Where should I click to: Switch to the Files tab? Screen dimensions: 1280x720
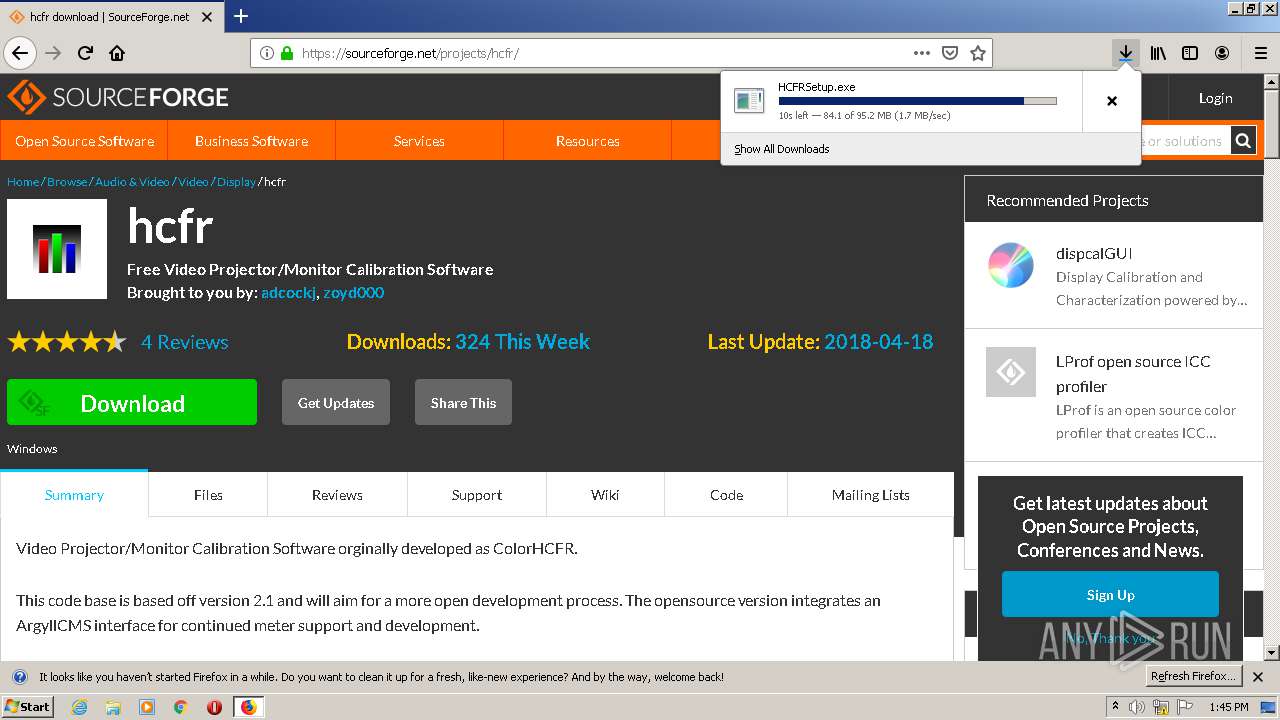(208, 495)
